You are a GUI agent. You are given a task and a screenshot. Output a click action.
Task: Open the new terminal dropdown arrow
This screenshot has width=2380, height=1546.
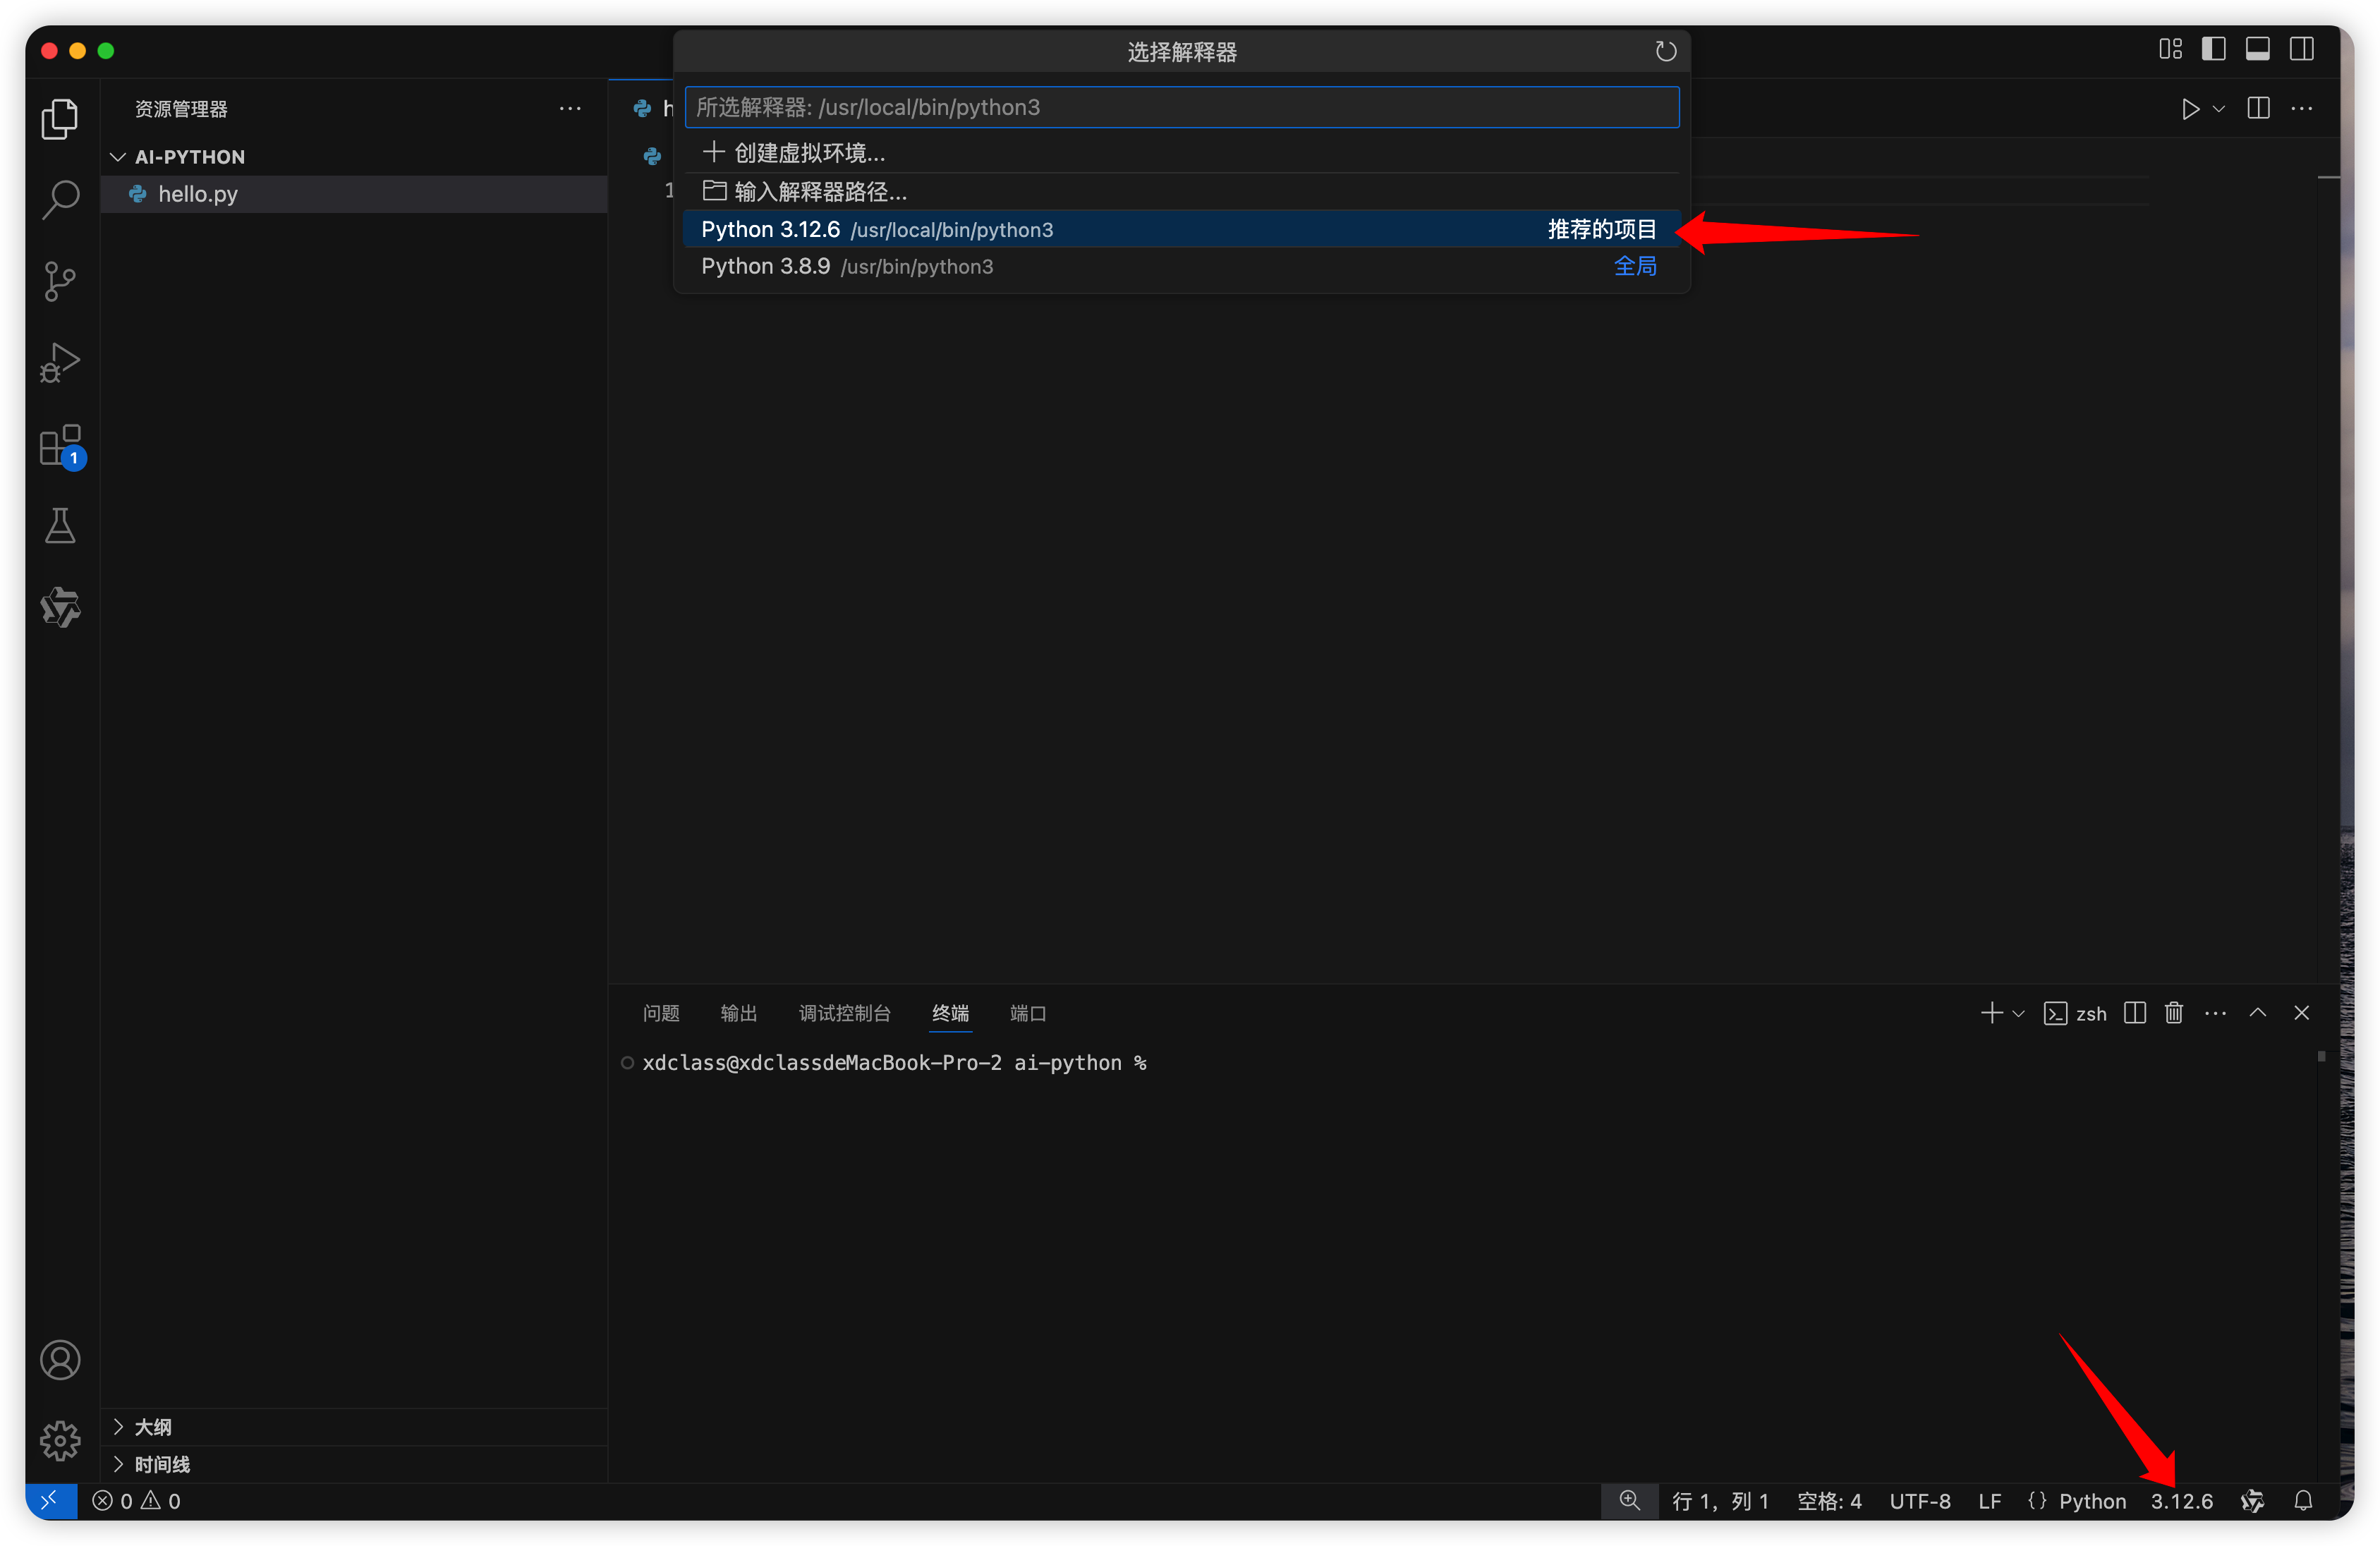point(2019,1014)
